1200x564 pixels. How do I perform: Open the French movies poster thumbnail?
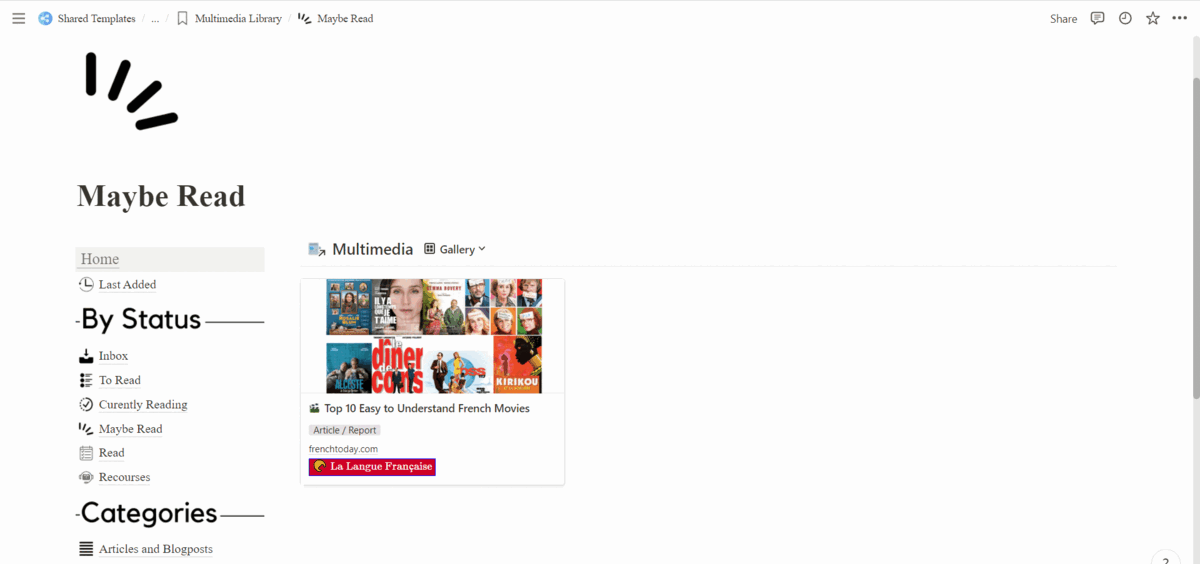[x=433, y=336]
